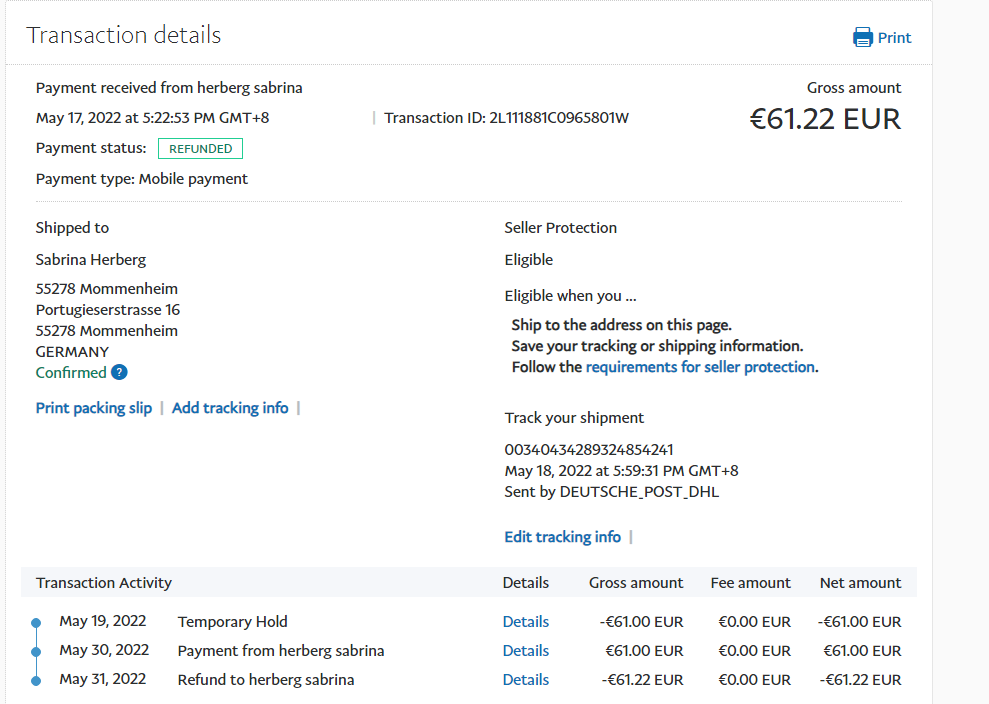
Task: Click the May 30 timeline dot marker
Action: click(x=36, y=651)
